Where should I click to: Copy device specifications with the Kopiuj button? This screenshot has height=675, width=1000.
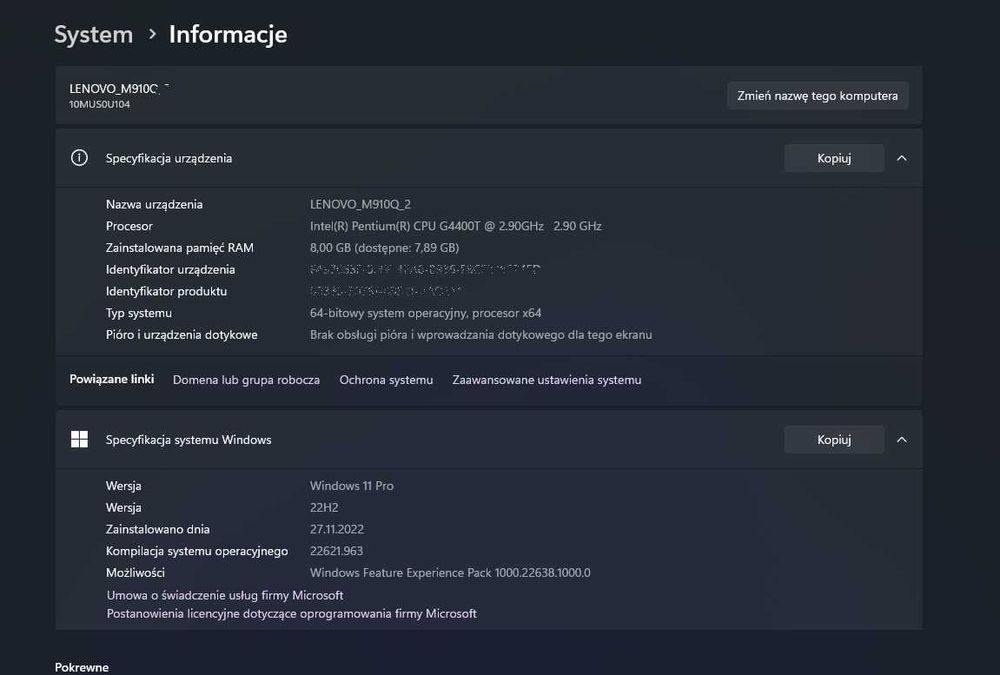pyautogui.click(x=834, y=158)
